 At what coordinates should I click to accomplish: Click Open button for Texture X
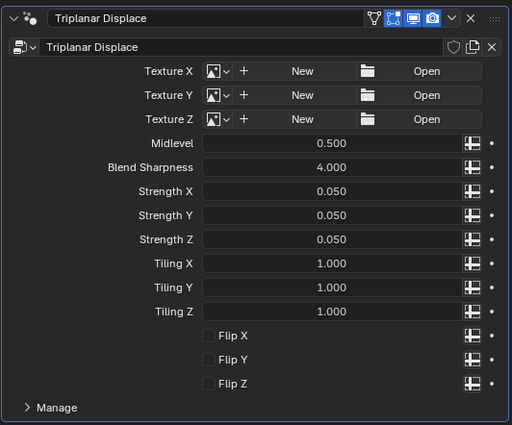(x=419, y=71)
